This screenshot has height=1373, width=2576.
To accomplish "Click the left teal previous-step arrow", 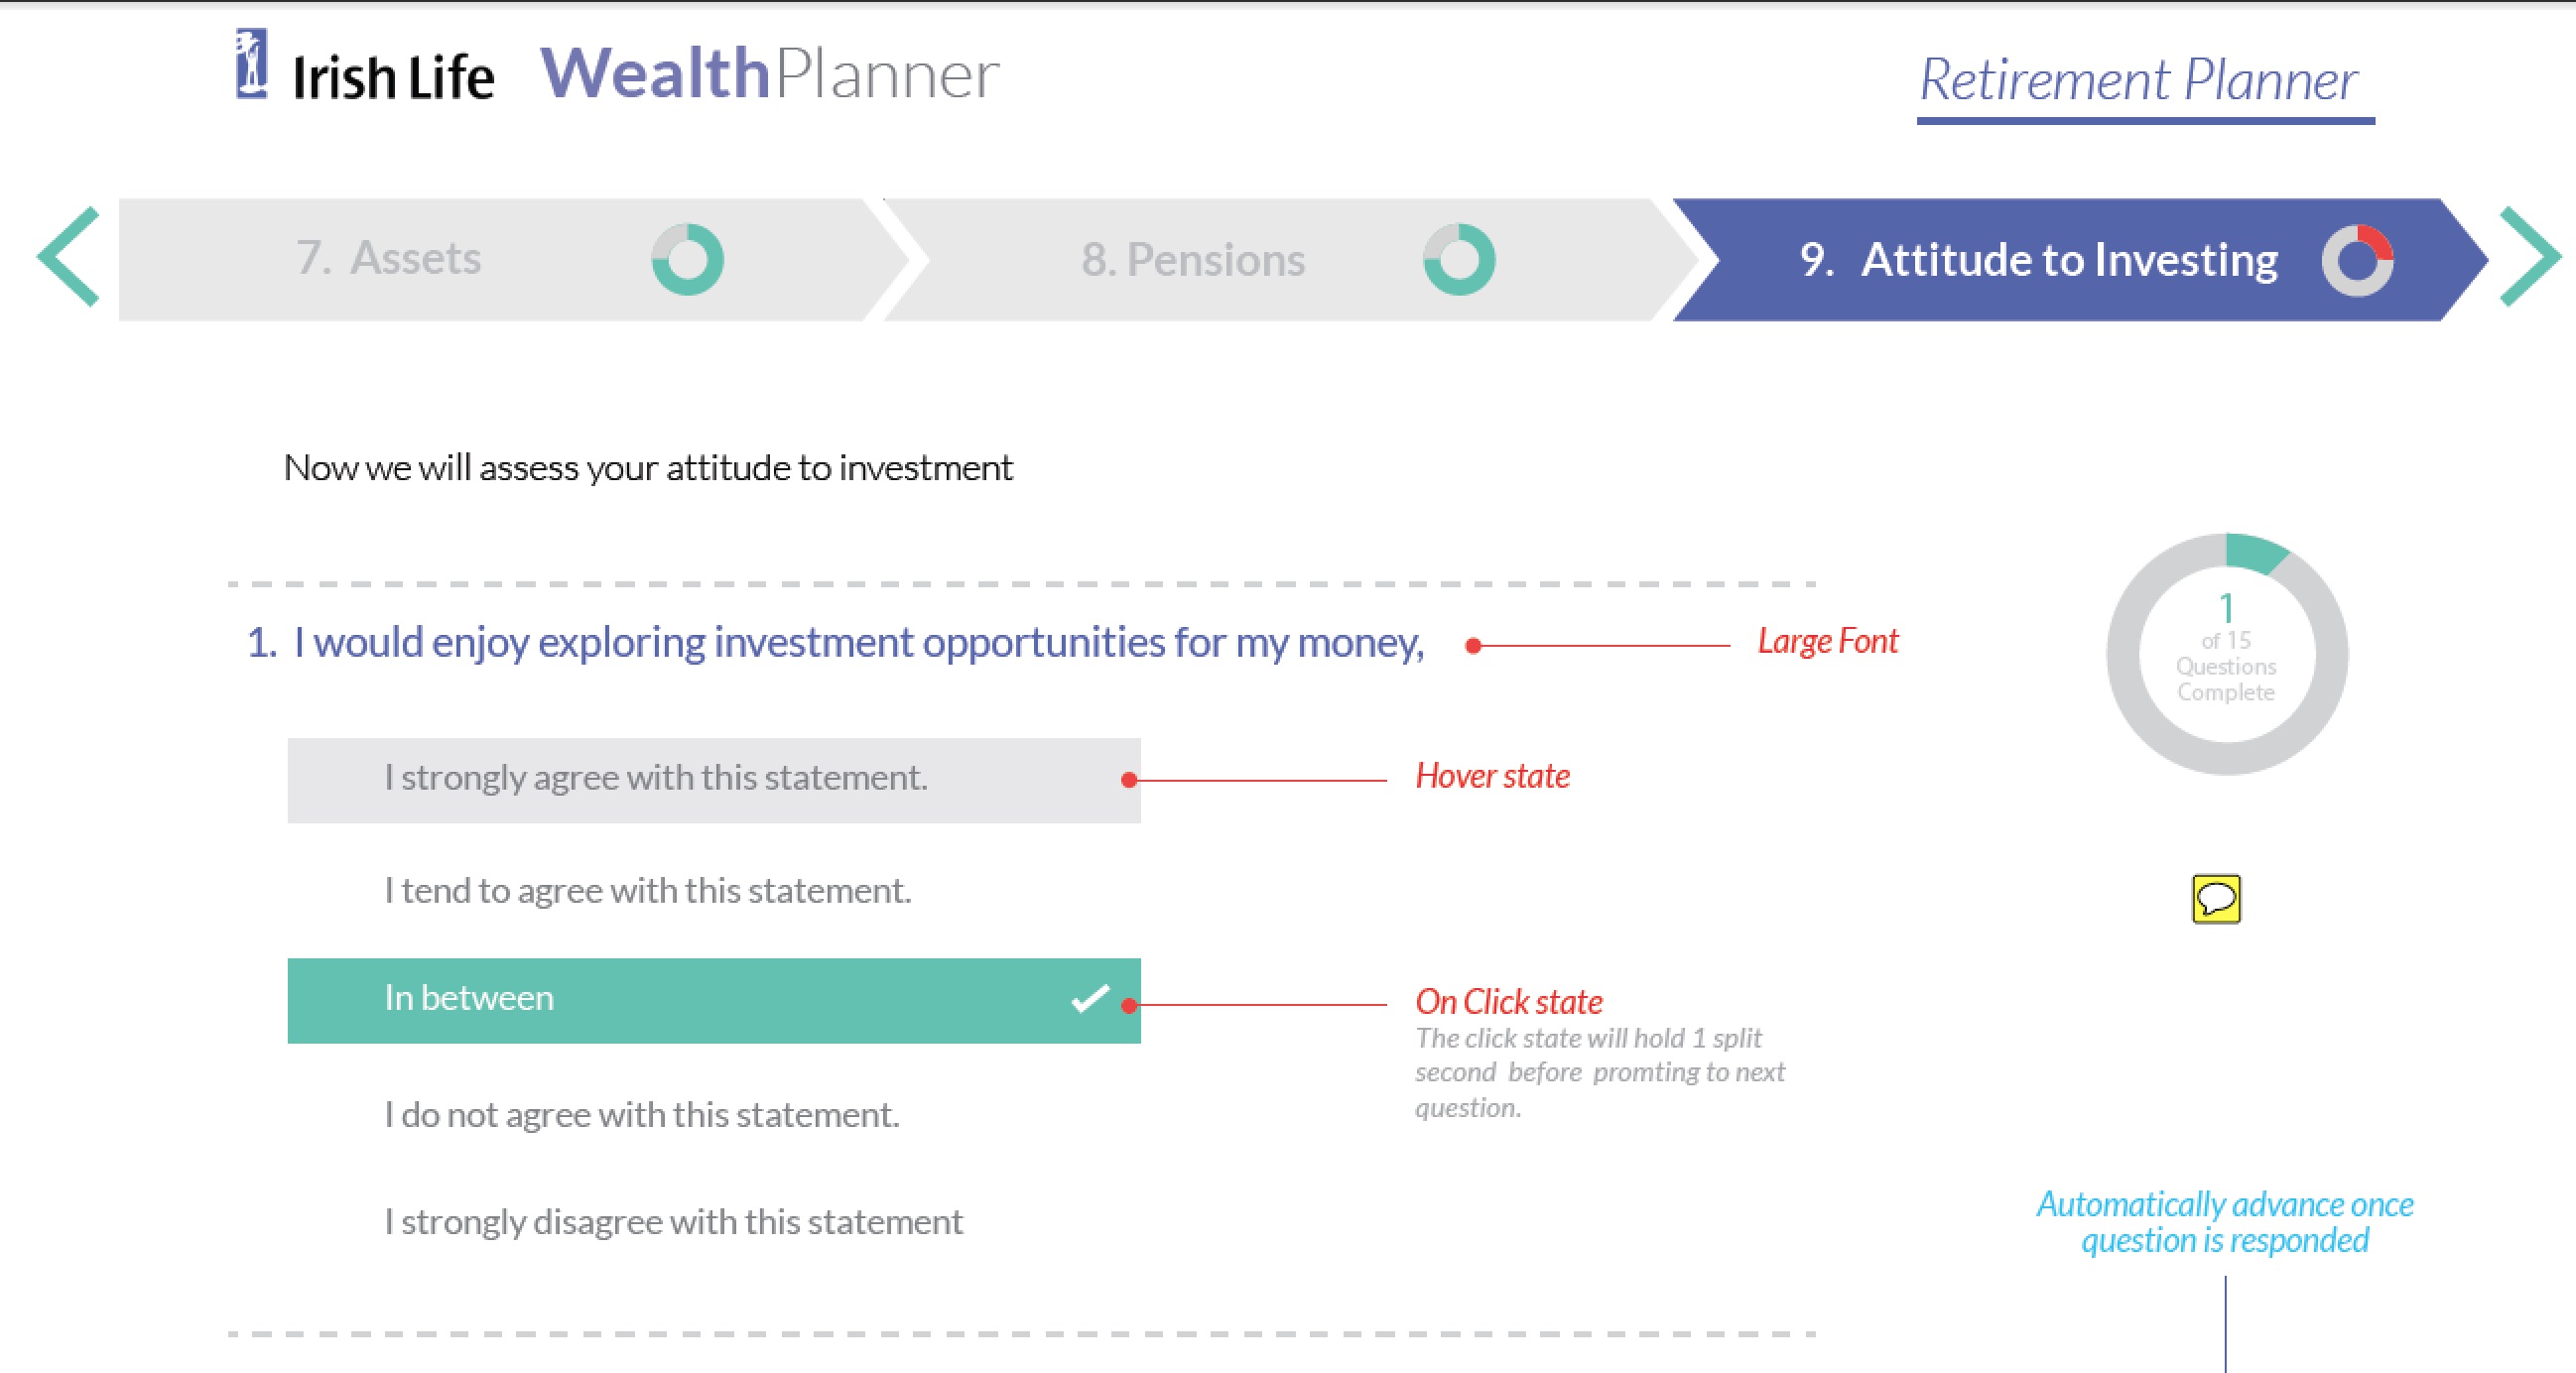I will (69, 257).
